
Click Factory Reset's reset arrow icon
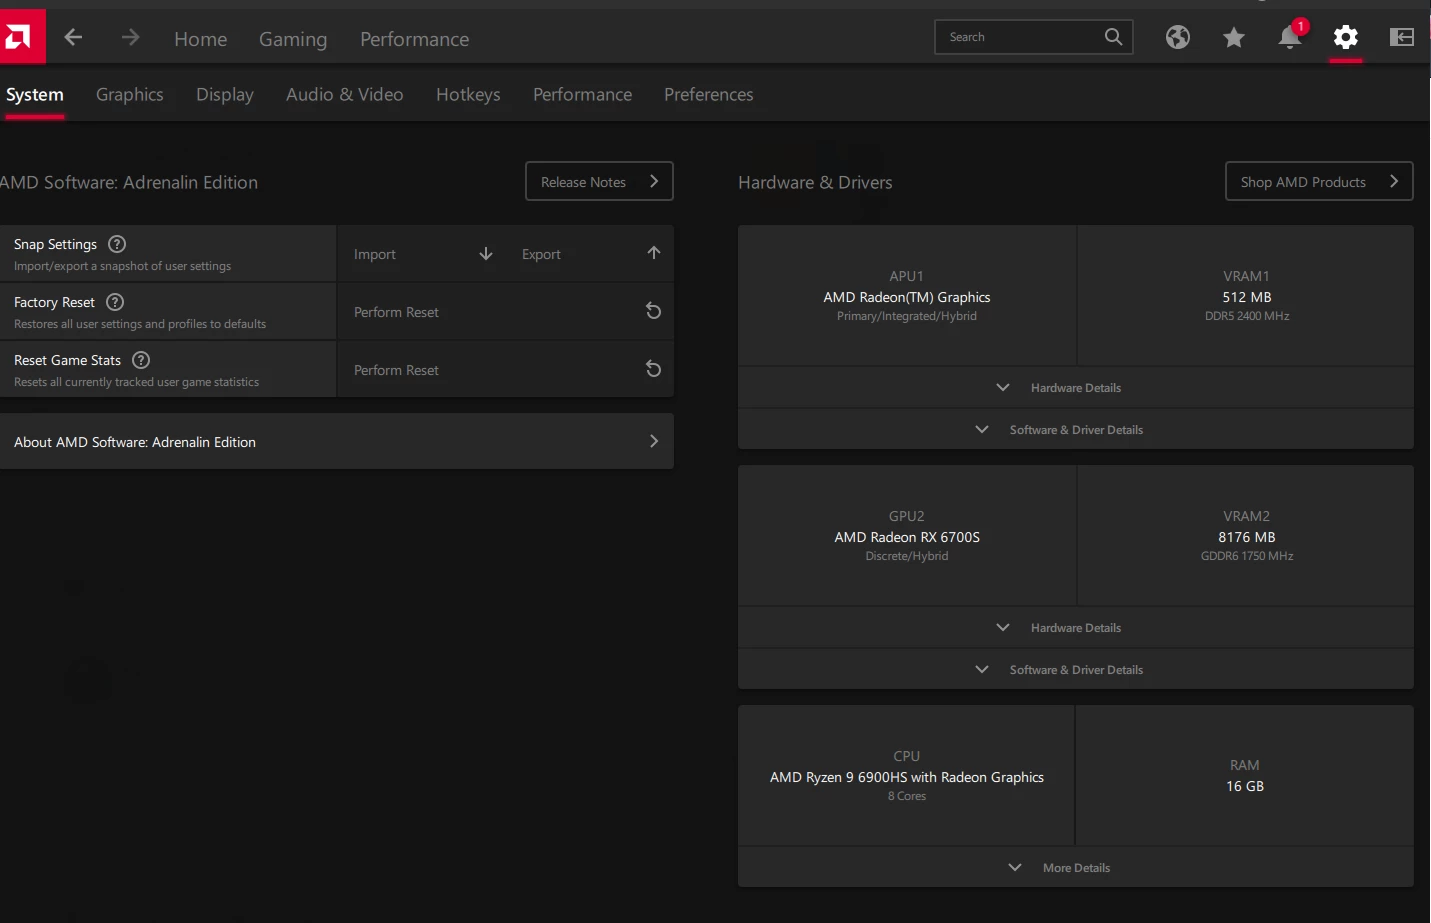coord(653,311)
